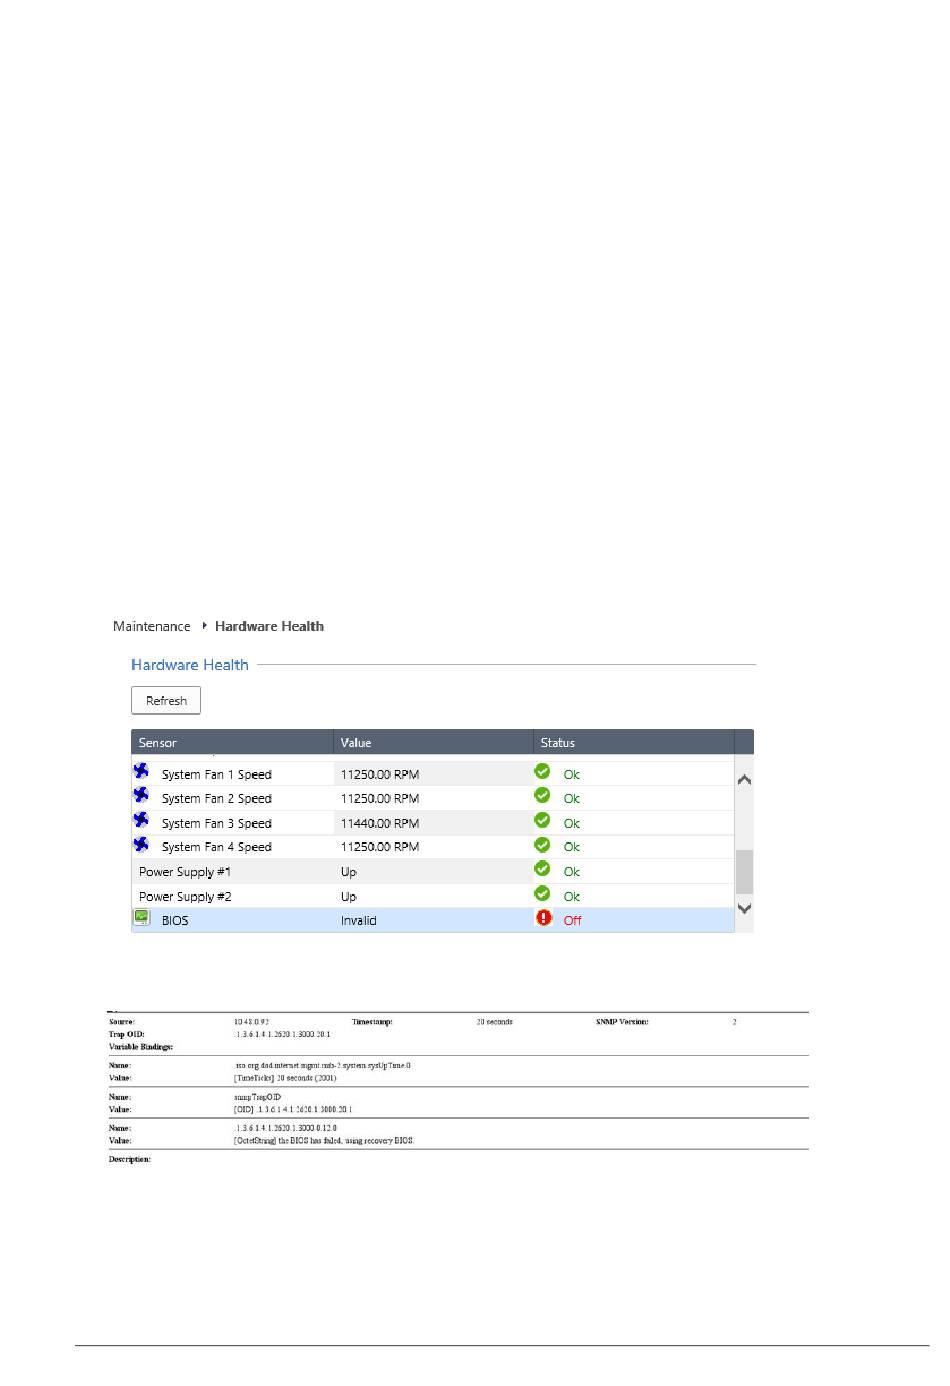The height and width of the screenshot is (1386, 950).
Task: Click the 11250.00 RPM value for Fan 2
Action: (x=380, y=799)
